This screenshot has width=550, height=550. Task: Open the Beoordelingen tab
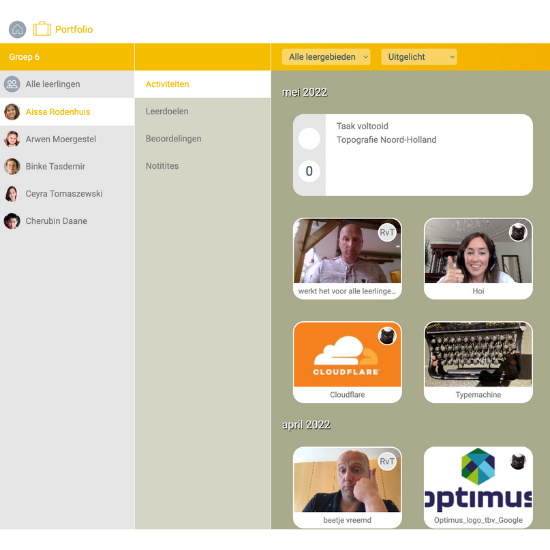[x=173, y=139]
